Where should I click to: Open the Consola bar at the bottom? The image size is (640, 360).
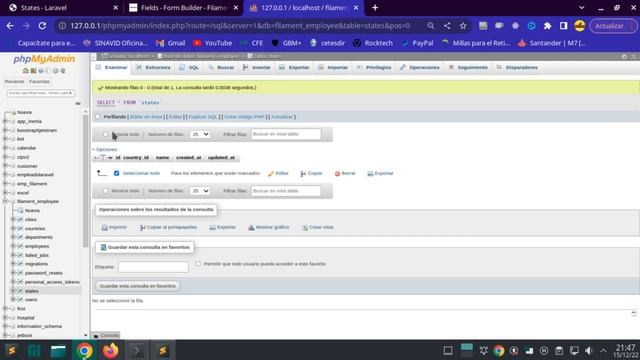pos(106,336)
